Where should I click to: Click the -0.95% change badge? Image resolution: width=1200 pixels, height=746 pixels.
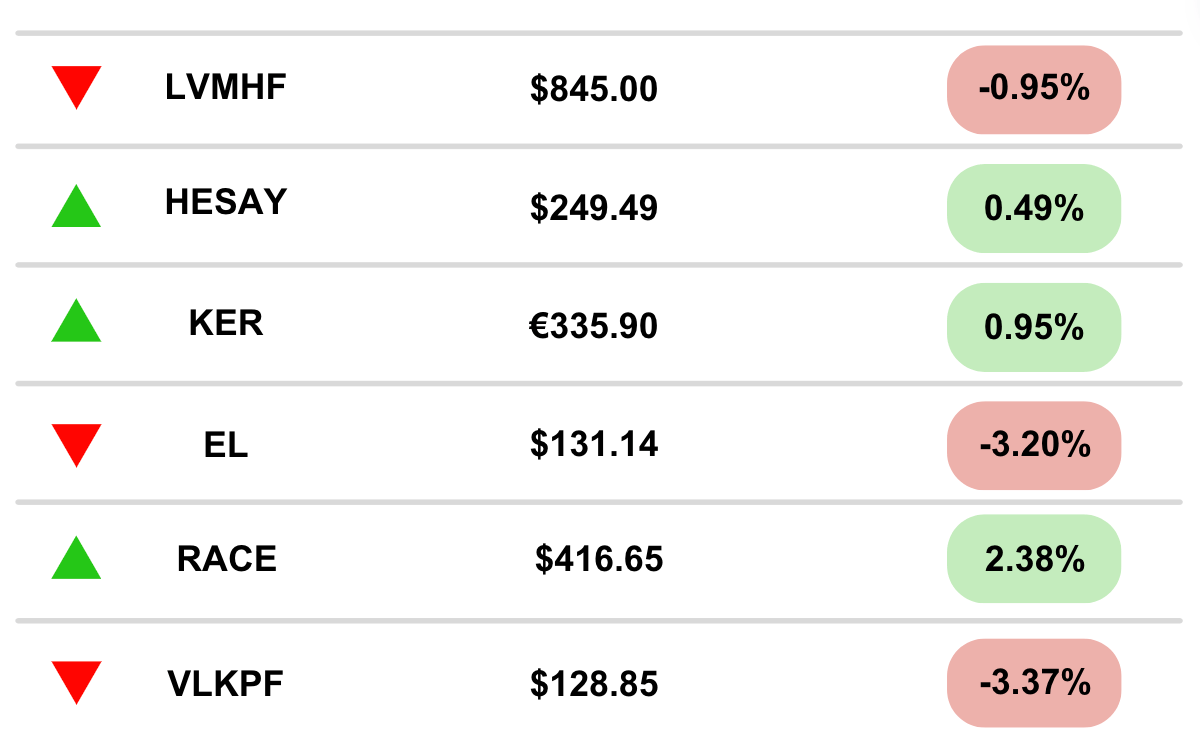tap(1034, 89)
